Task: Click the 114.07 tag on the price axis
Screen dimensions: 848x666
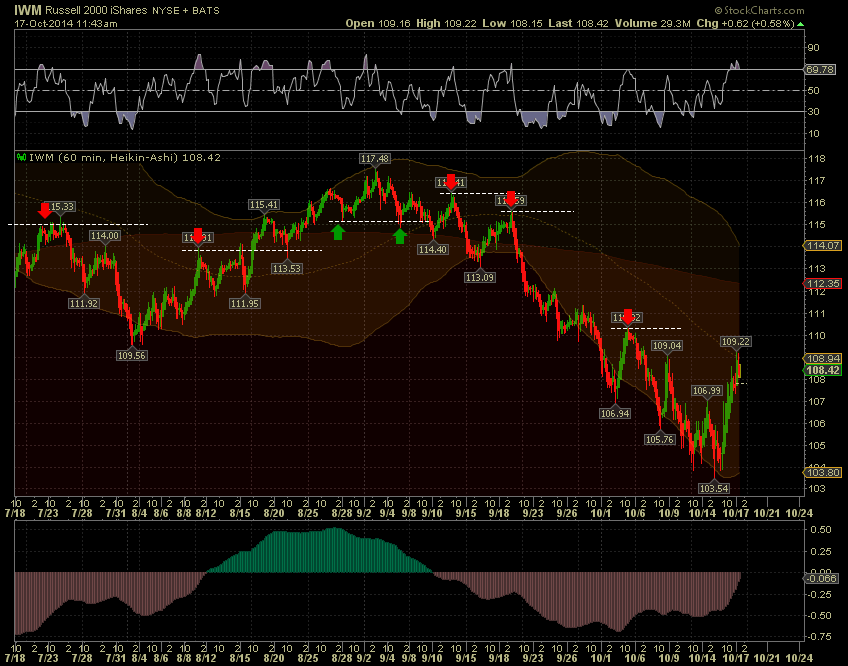Action: (x=823, y=246)
